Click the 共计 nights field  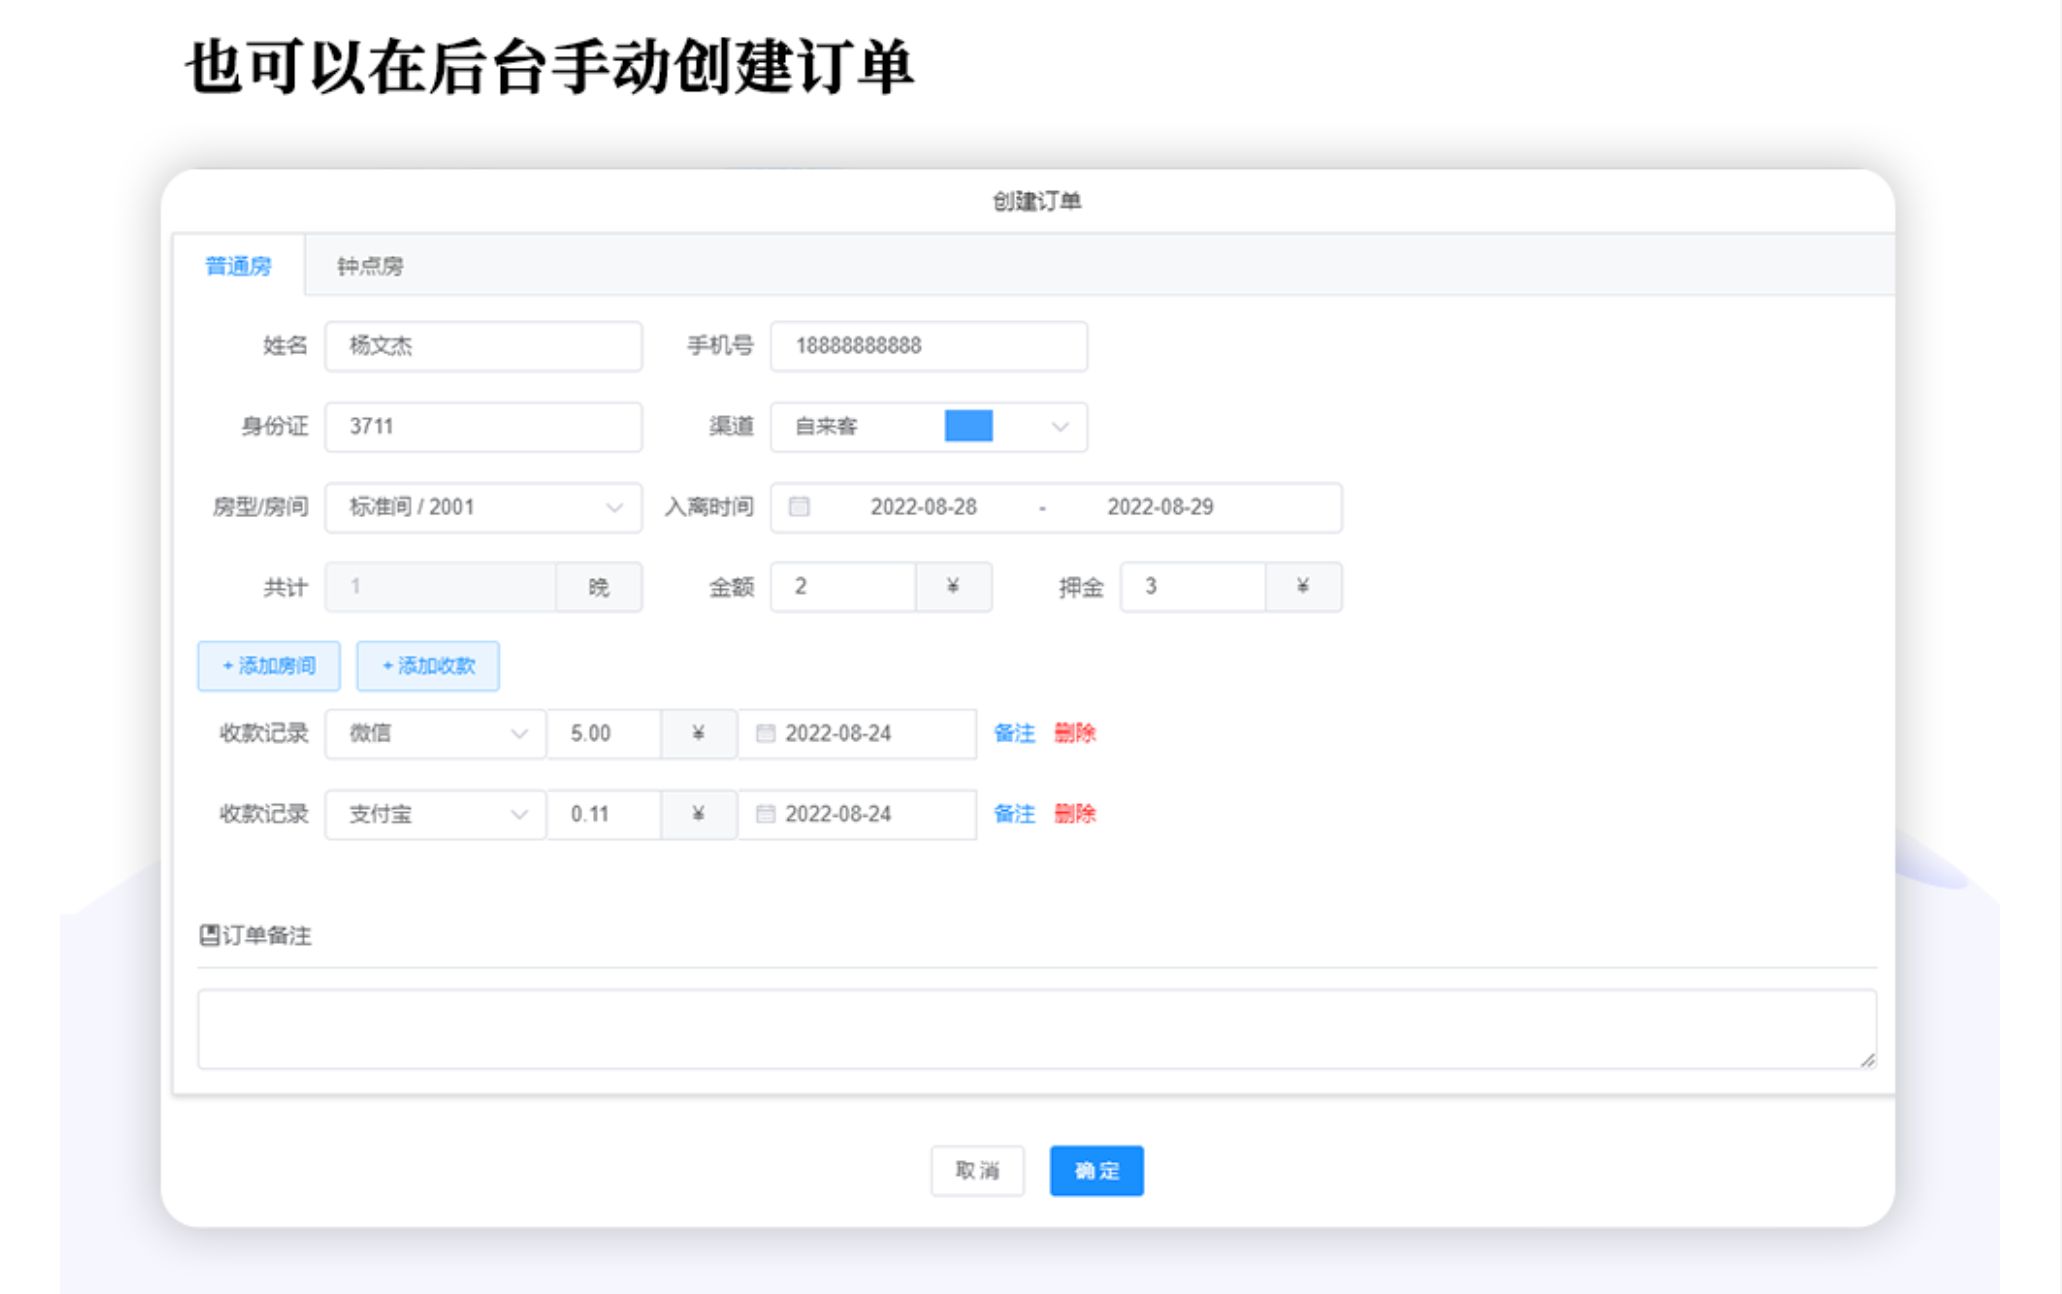click(440, 587)
